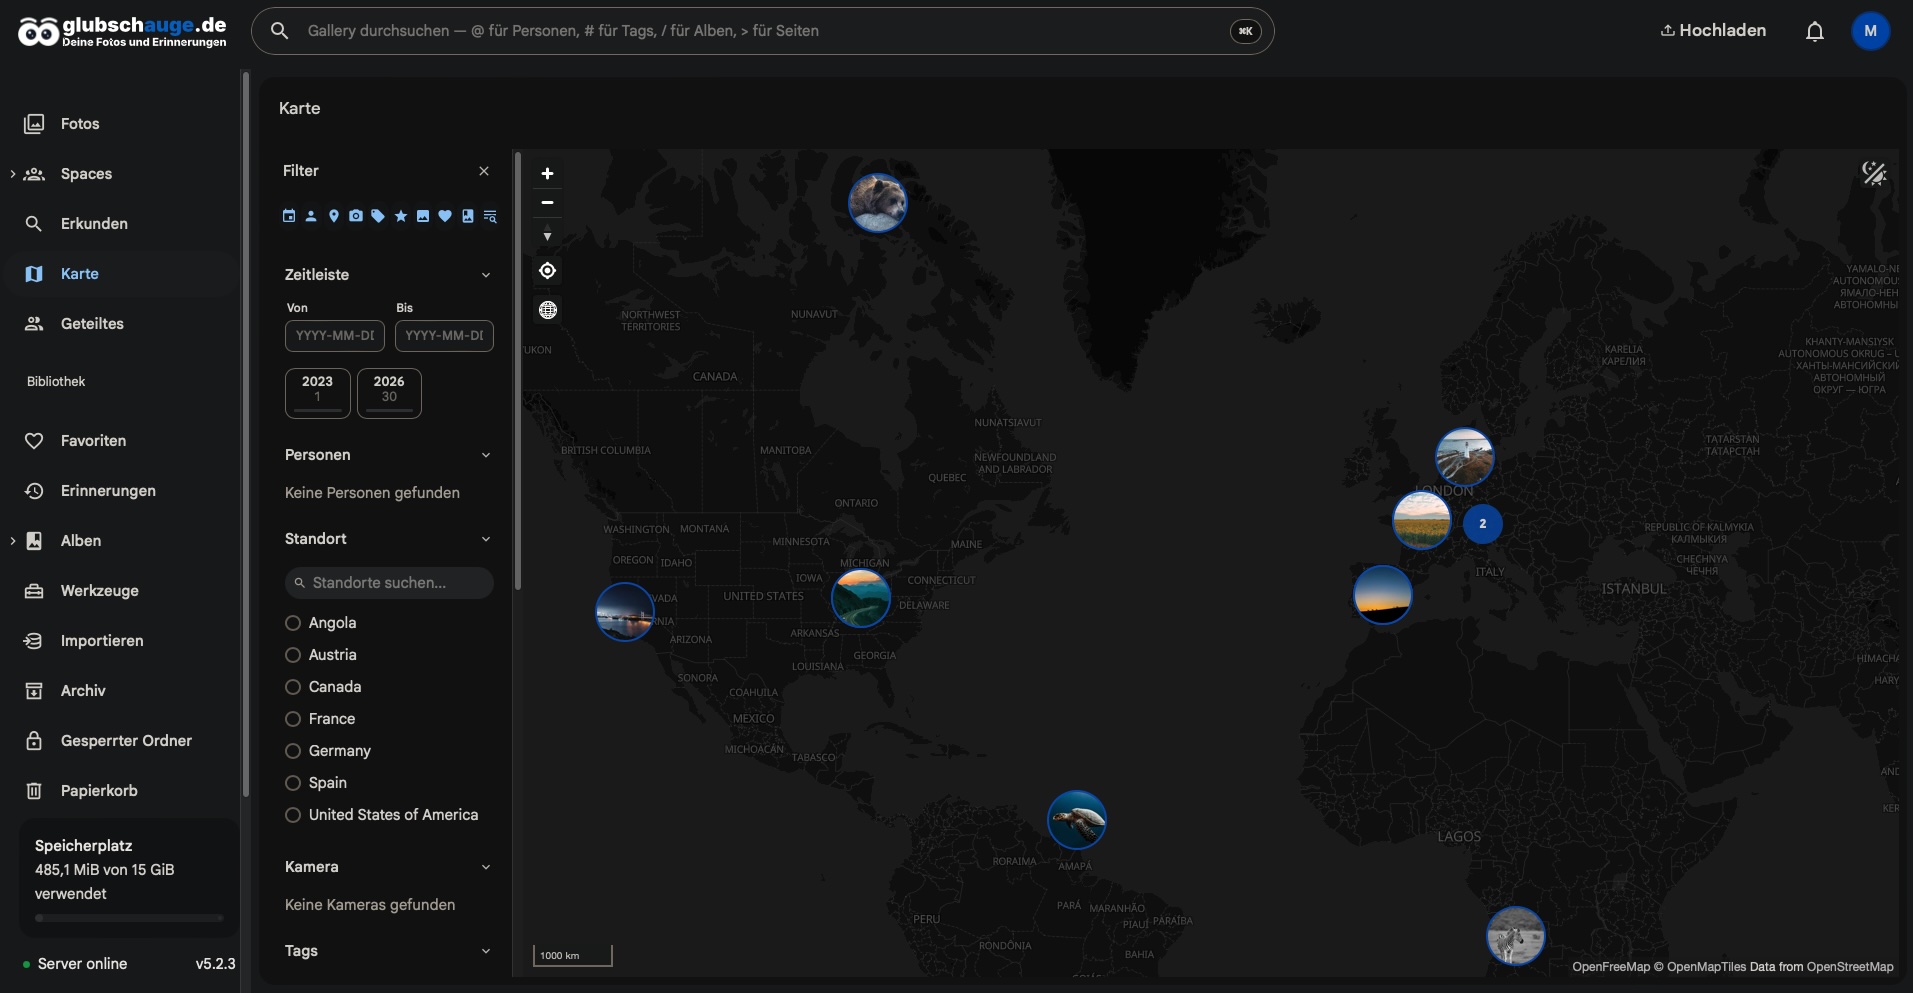The height and width of the screenshot is (993, 1913).
Task: Click the filter panel vertical scrollbar
Action: click(518, 371)
